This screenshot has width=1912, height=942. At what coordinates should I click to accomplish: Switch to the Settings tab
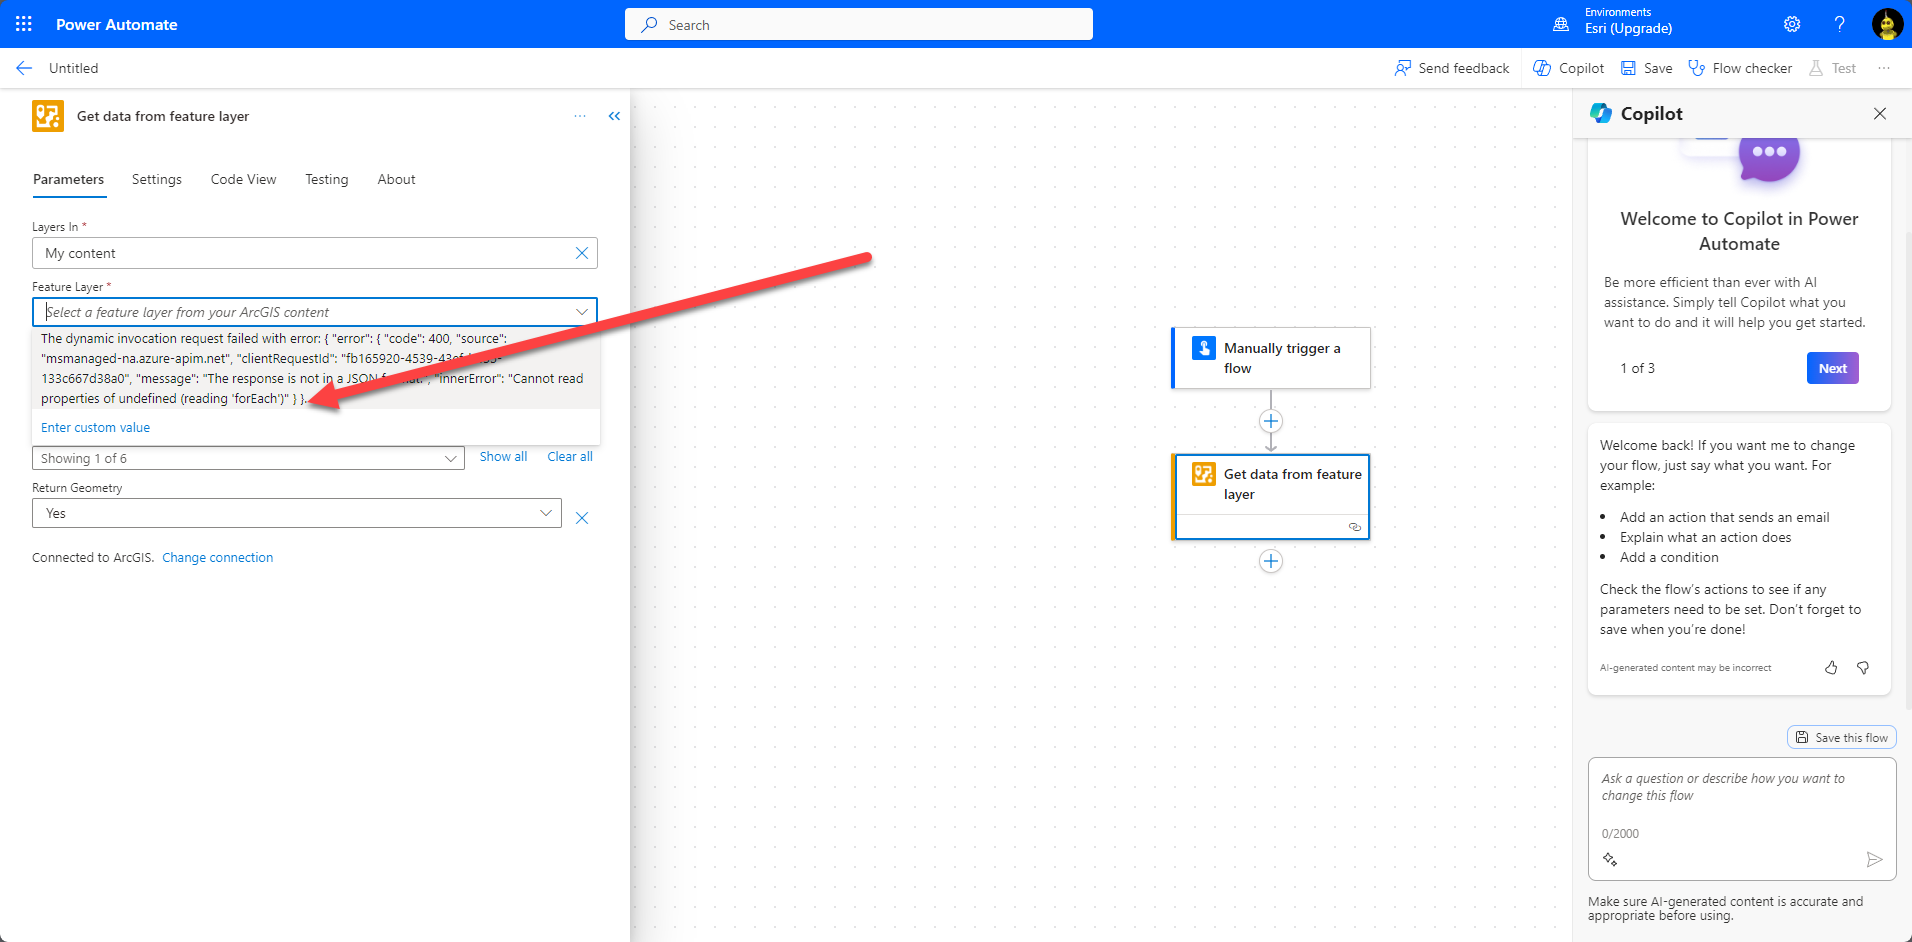click(157, 180)
